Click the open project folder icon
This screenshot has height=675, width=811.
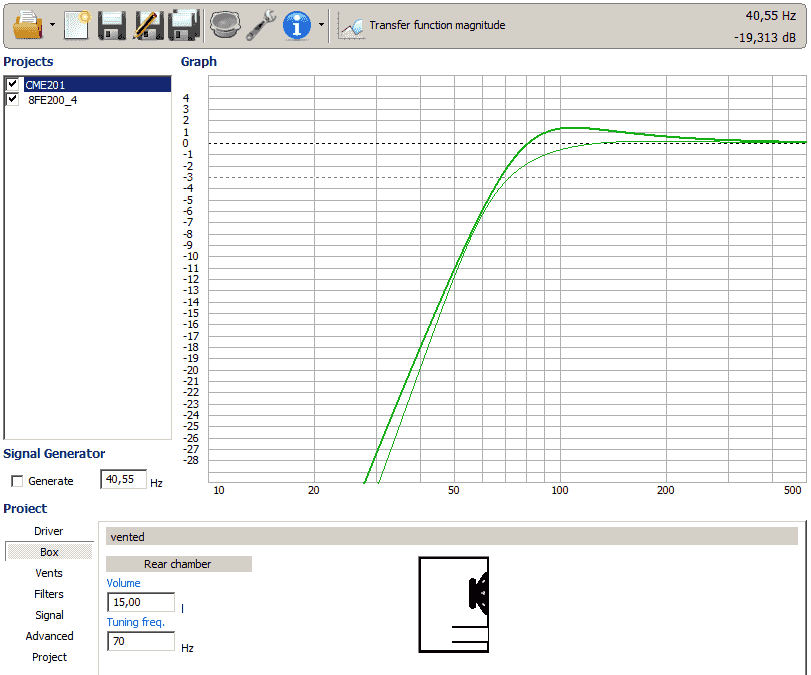tap(29, 25)
